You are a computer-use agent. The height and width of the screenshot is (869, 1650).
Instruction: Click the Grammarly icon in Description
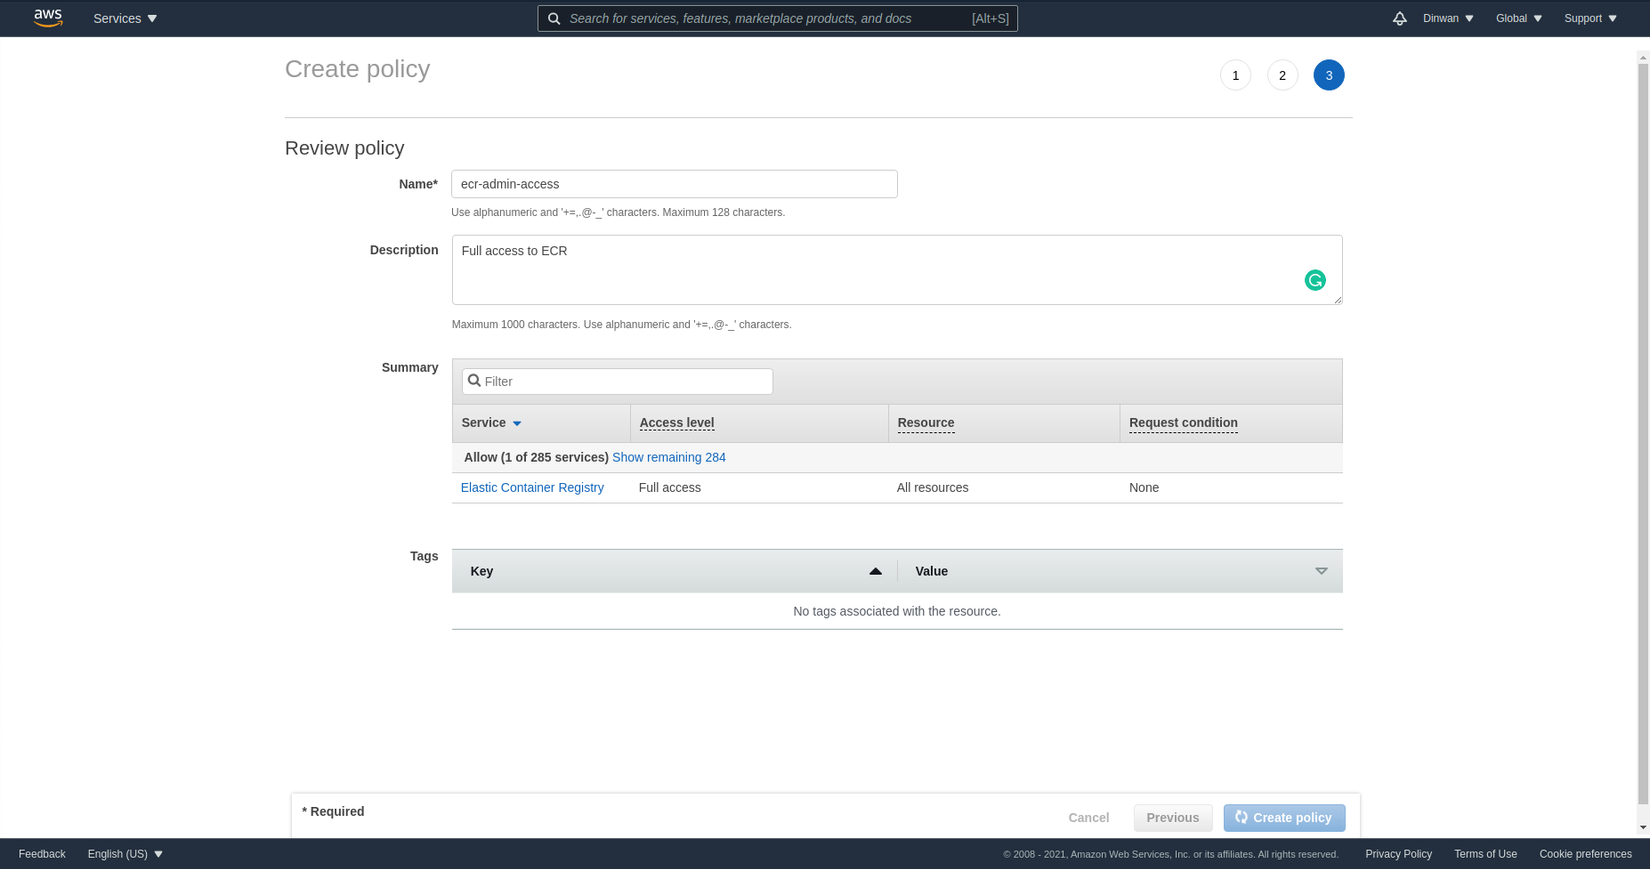[x=1315, y=281]
